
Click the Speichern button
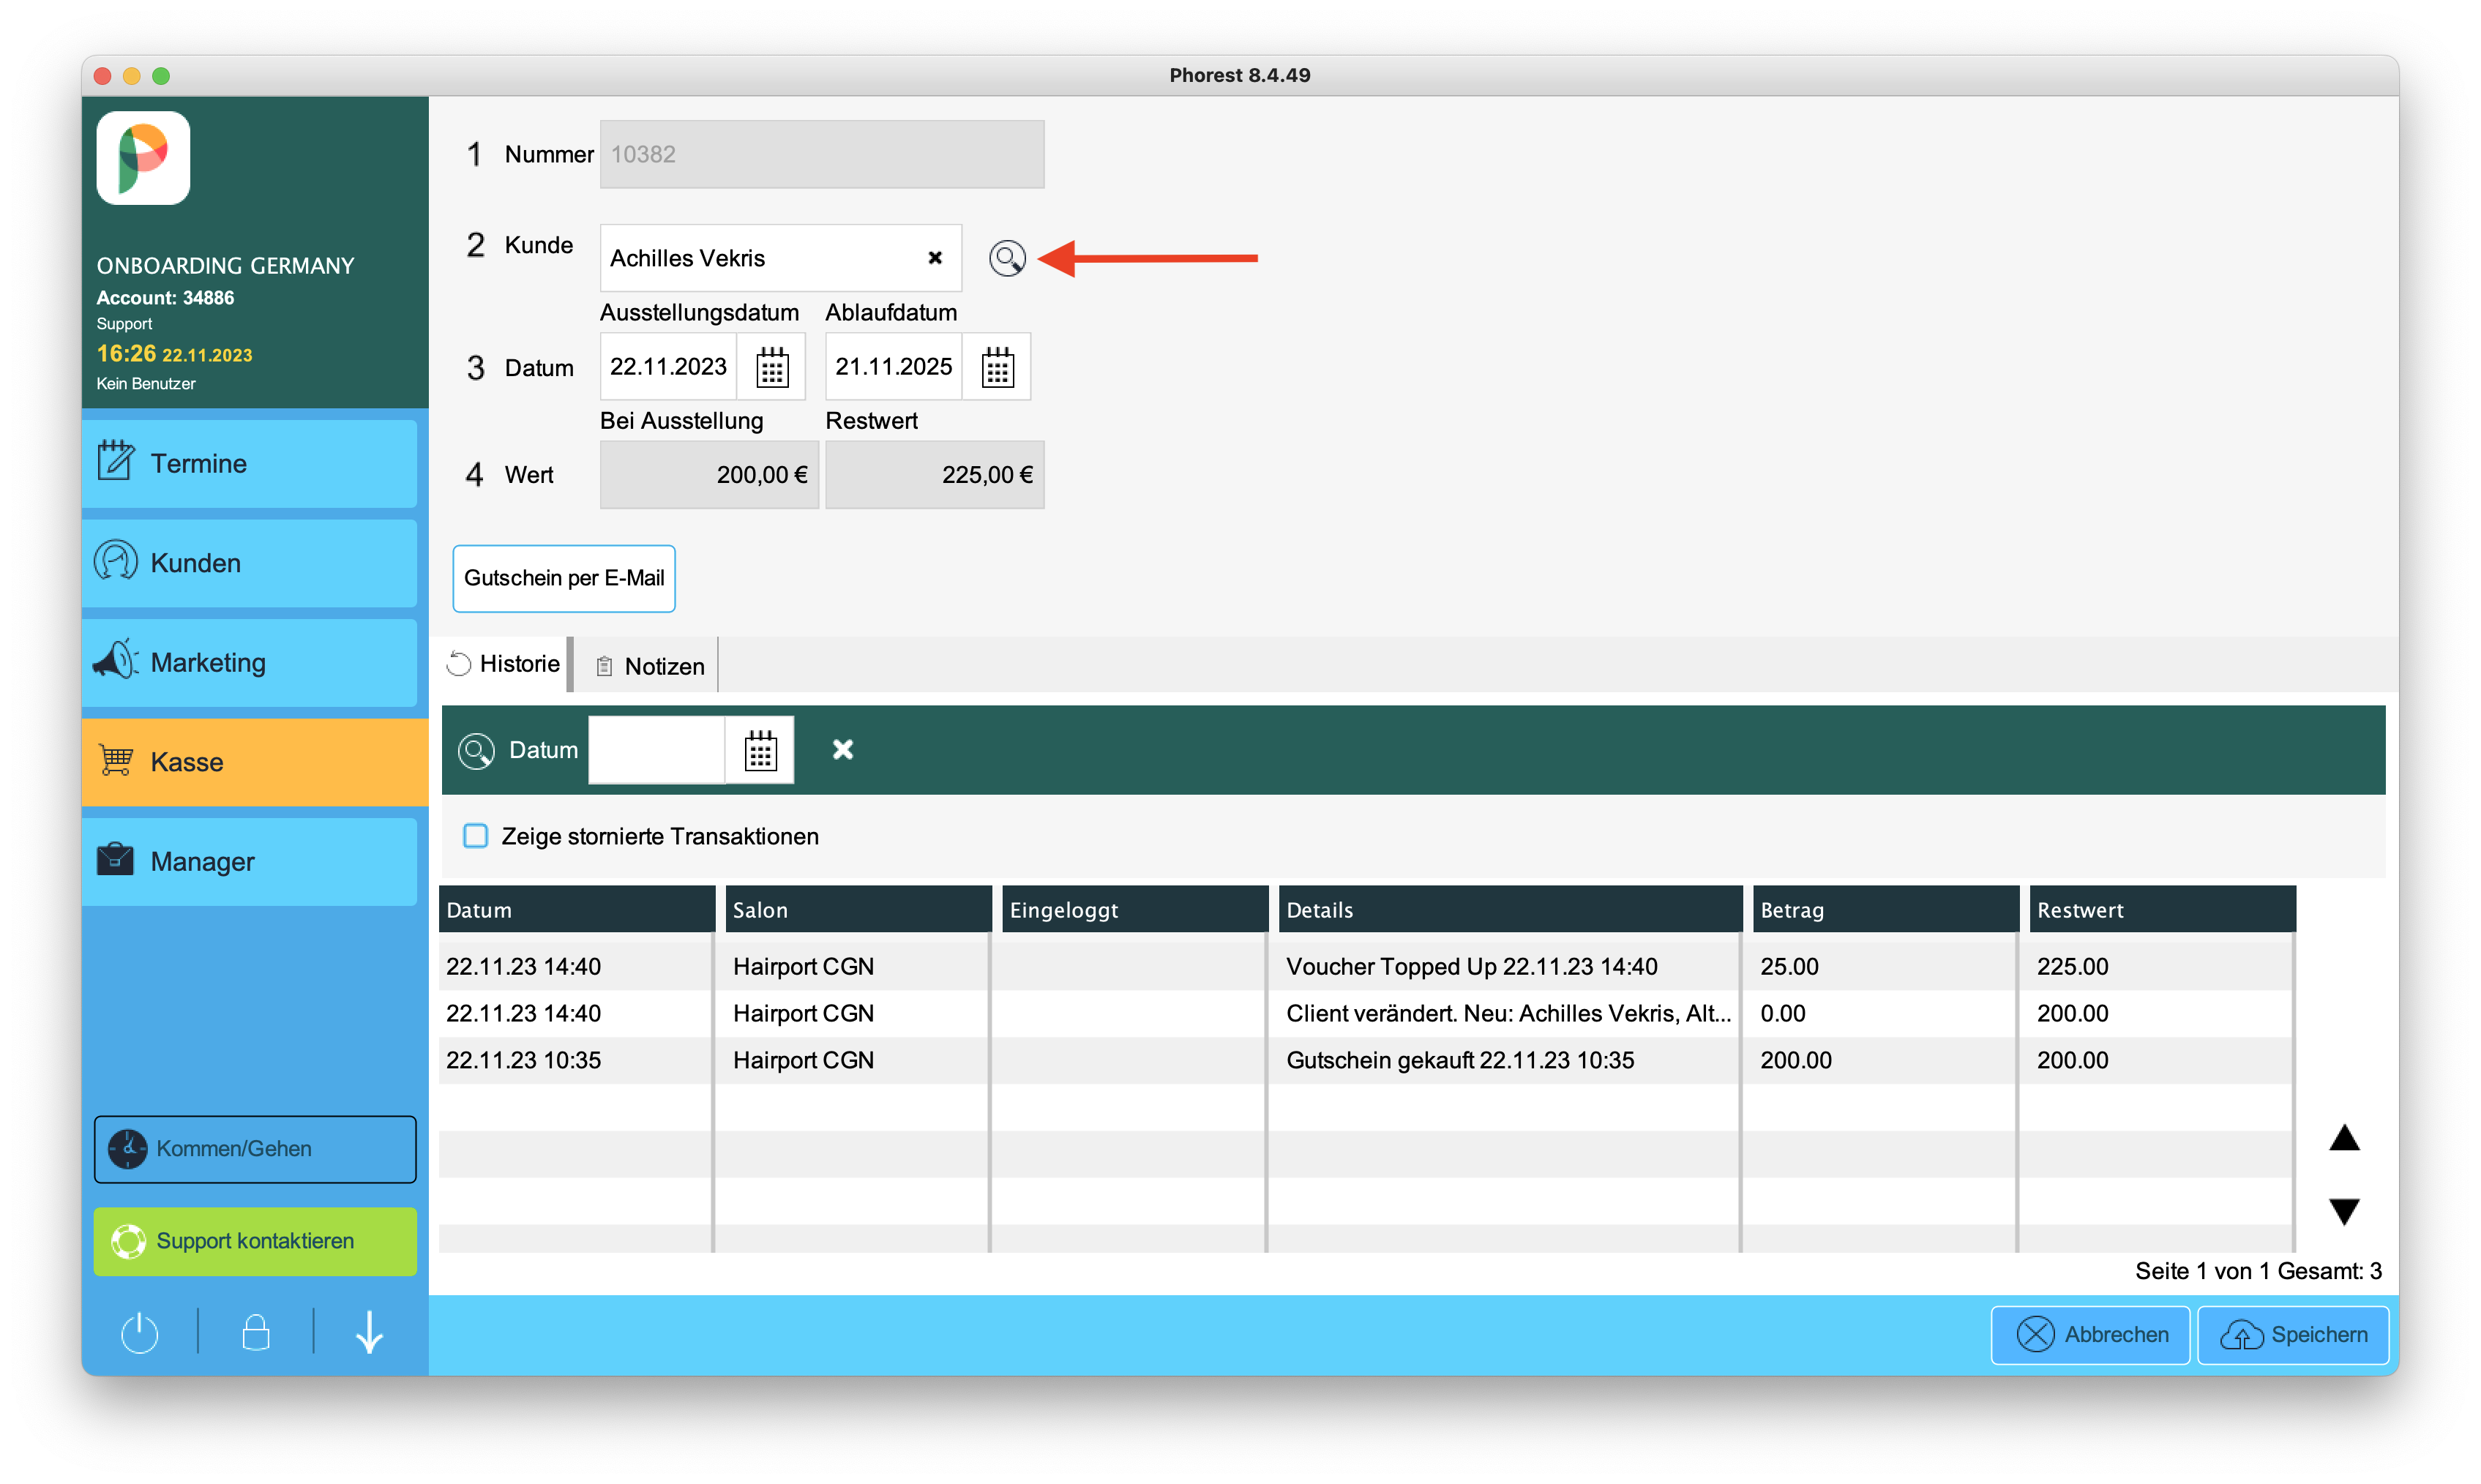2292,1335
